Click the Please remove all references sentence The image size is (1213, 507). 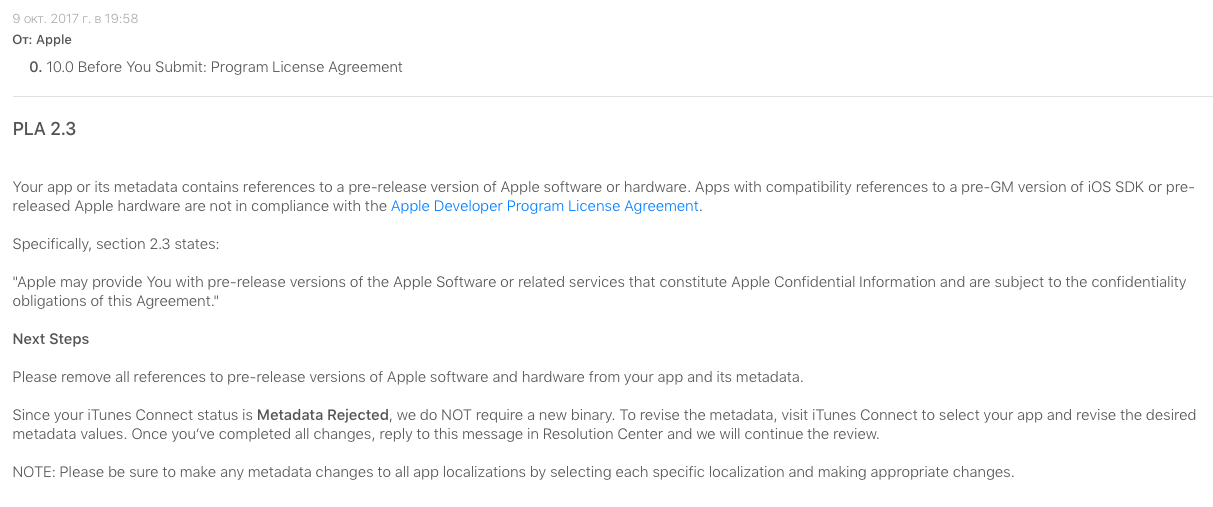[x=408, y=377]
